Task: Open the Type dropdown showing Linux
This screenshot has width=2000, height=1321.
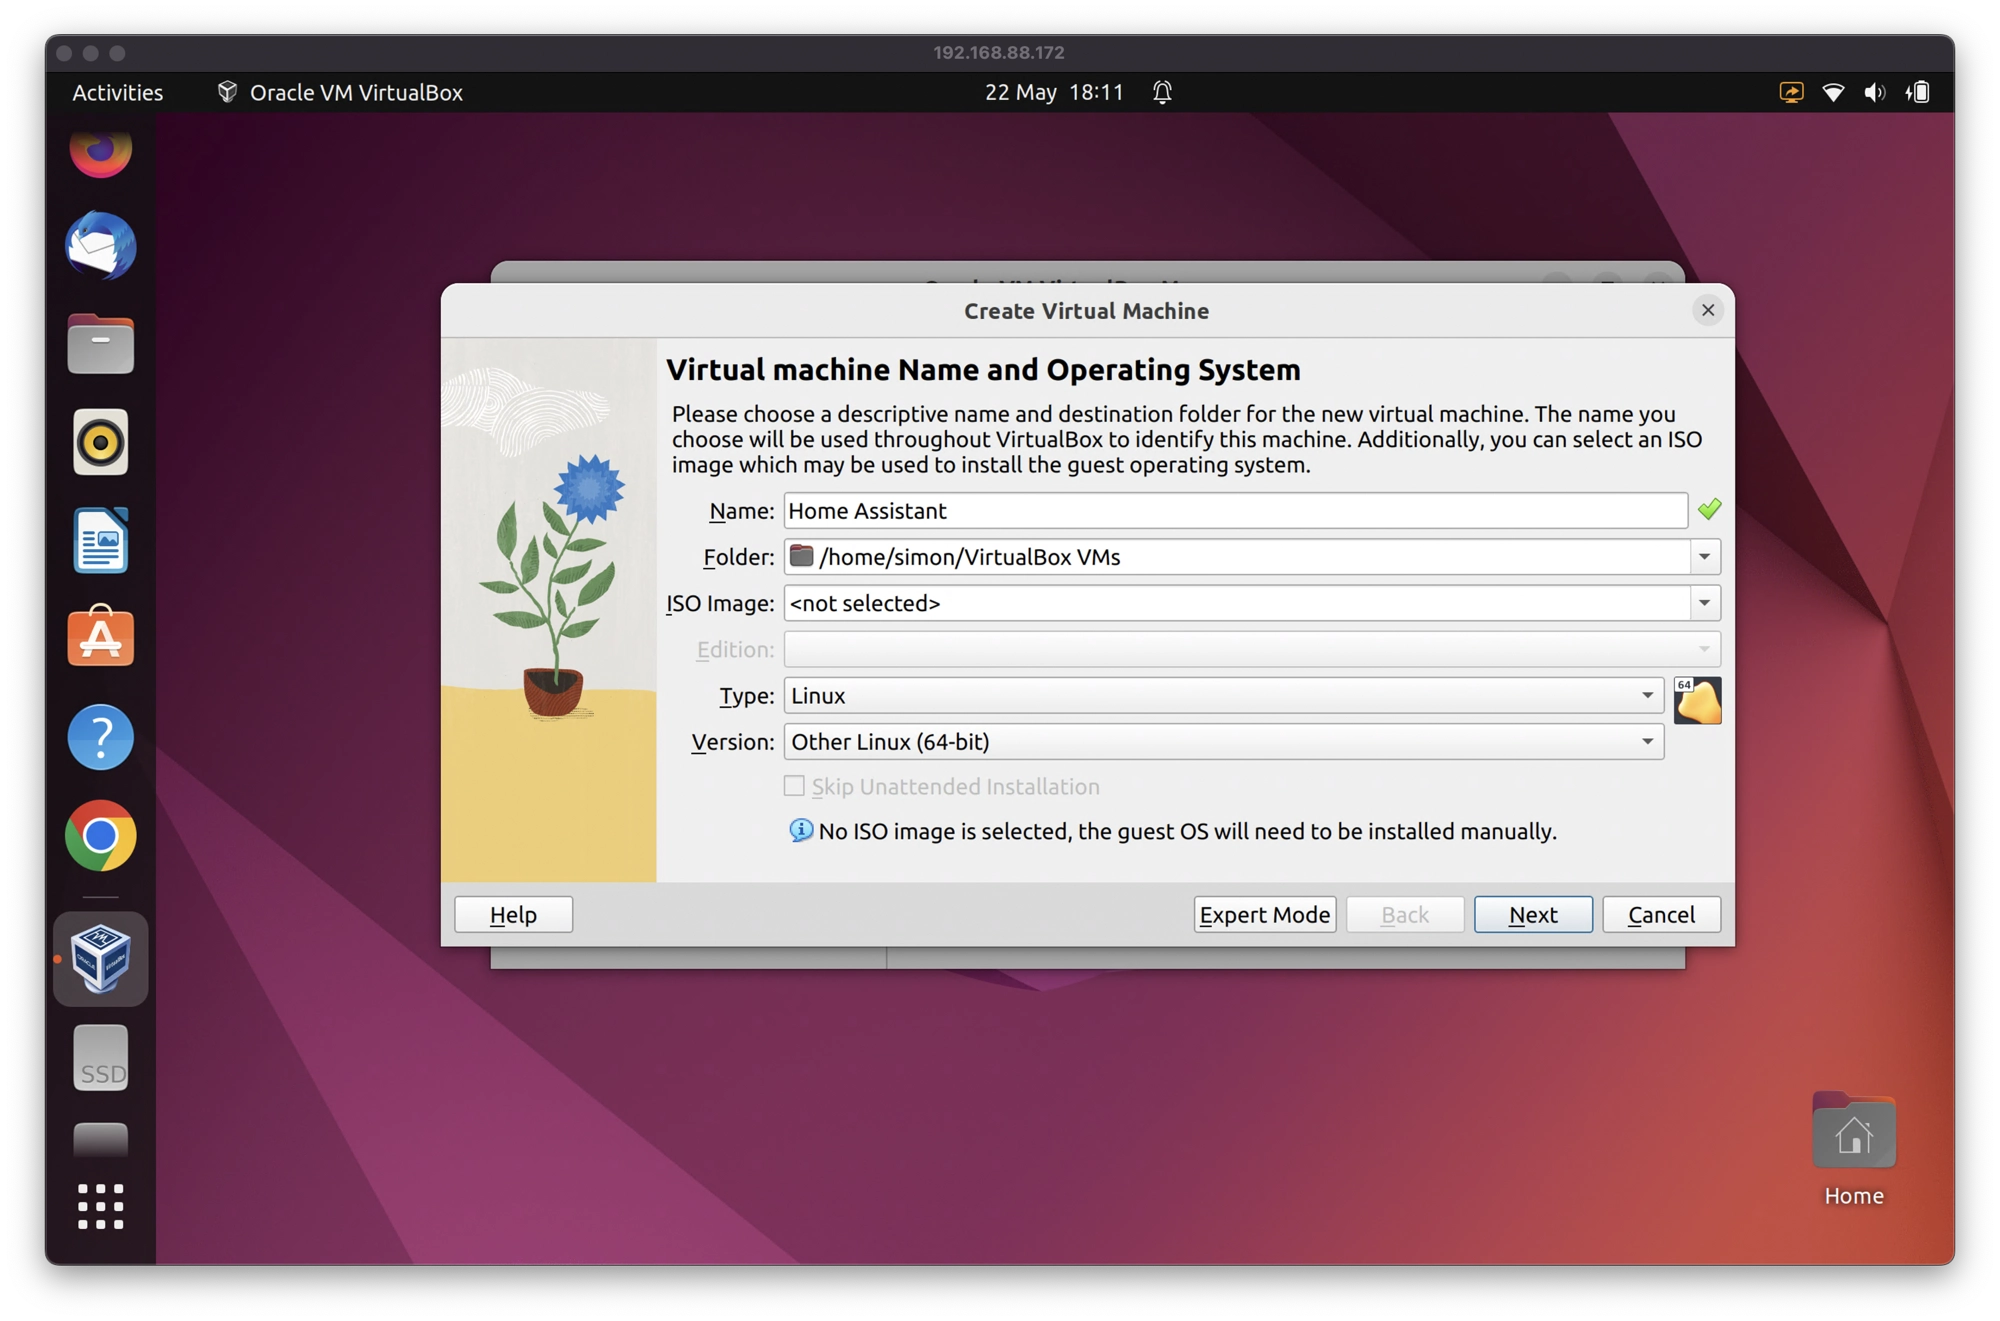Action: coord(1223,696)
